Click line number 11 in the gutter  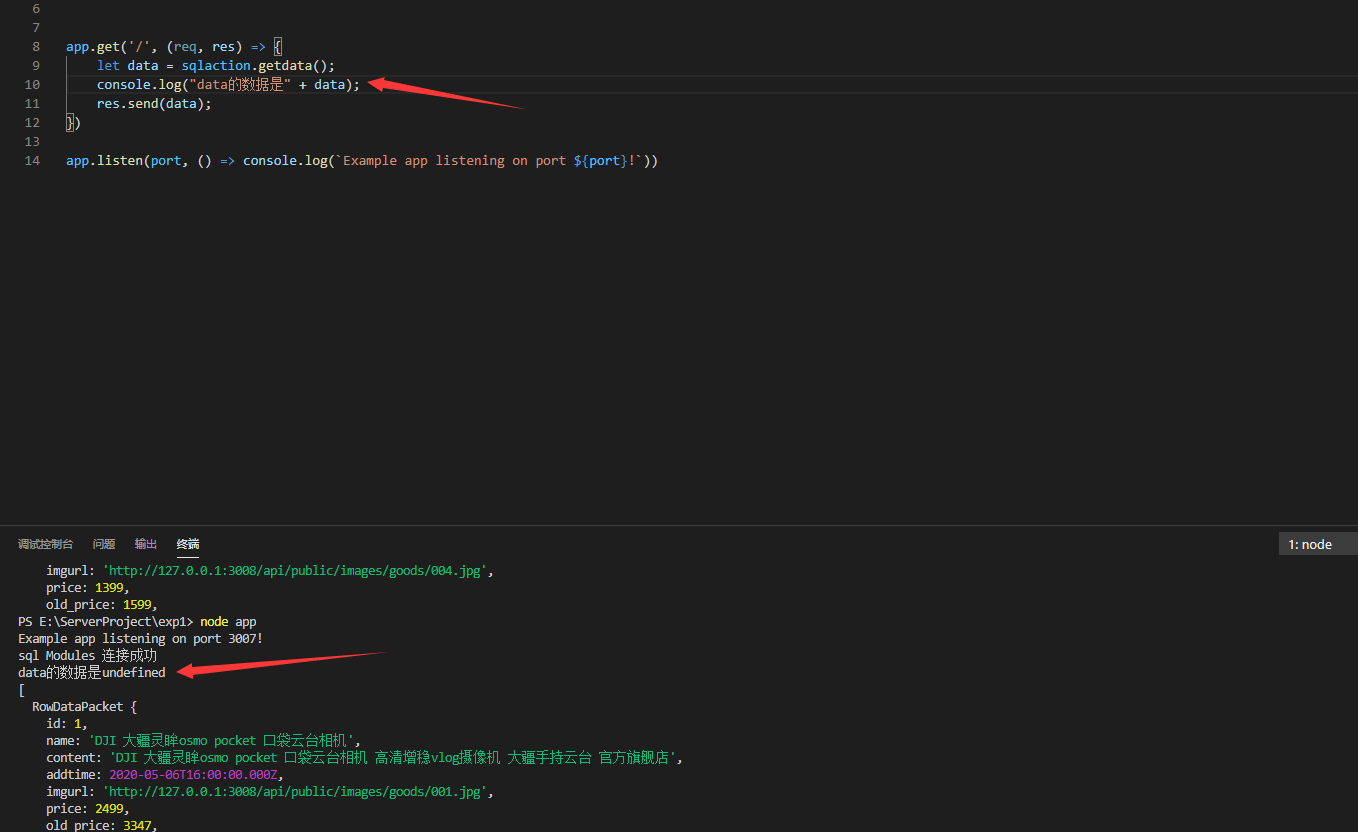pyautogui.click(x=32, y=104)
